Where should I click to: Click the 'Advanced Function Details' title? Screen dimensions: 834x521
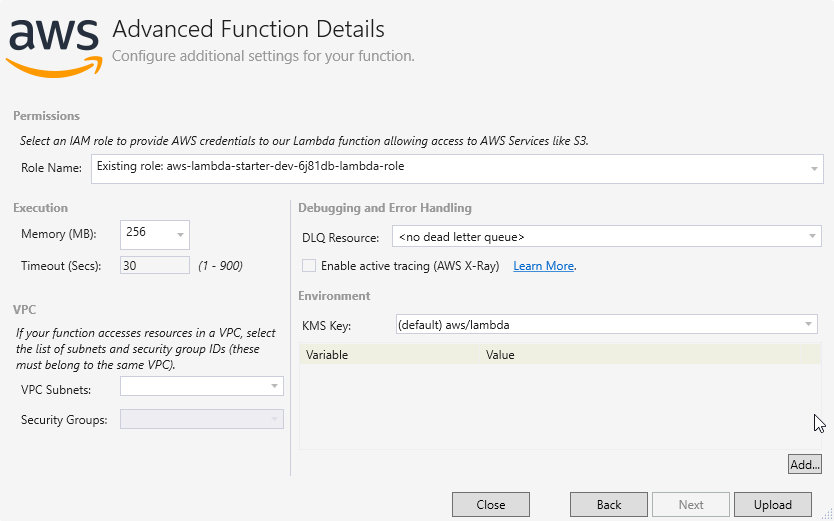[x=248, y=29]
